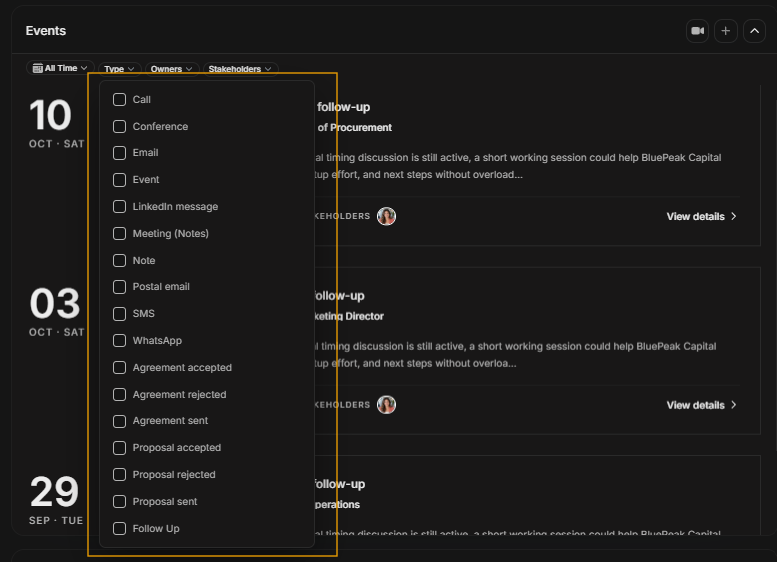
Task: Click the 'keting Director' event subtitle
Action: click(x=349, y=316)
